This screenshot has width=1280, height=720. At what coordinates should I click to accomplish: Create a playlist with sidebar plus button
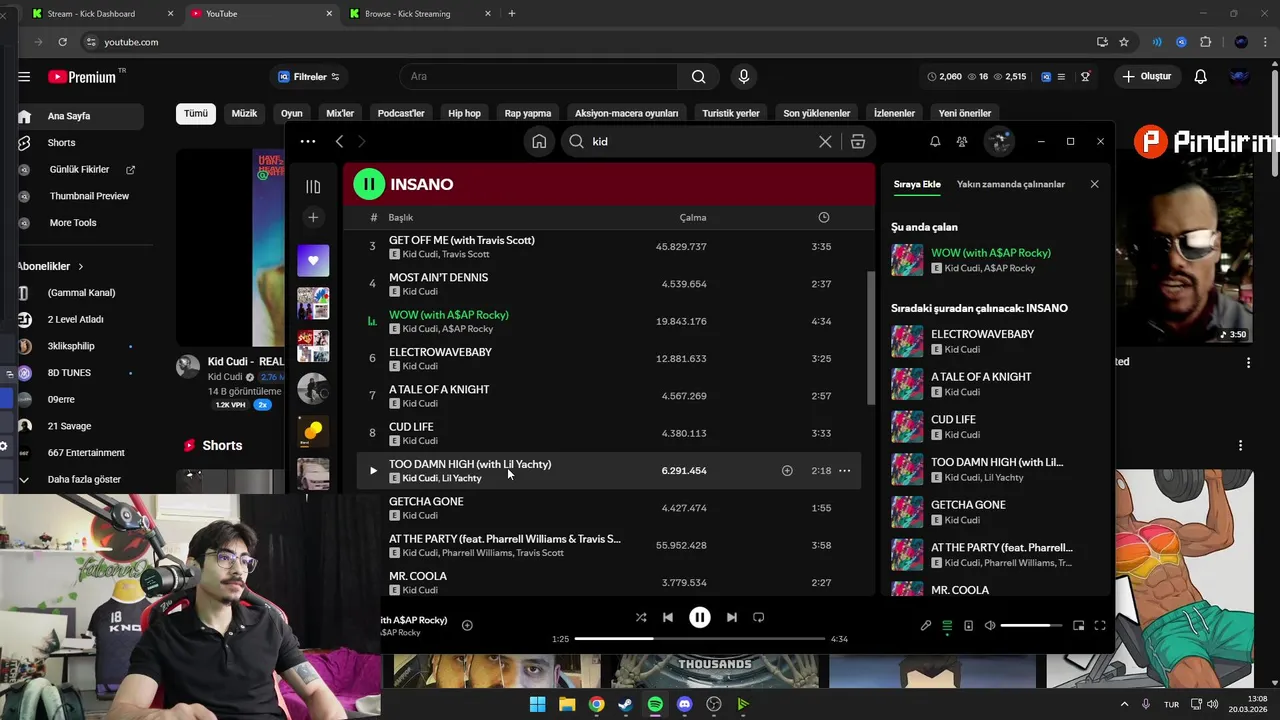click(313, 217)
